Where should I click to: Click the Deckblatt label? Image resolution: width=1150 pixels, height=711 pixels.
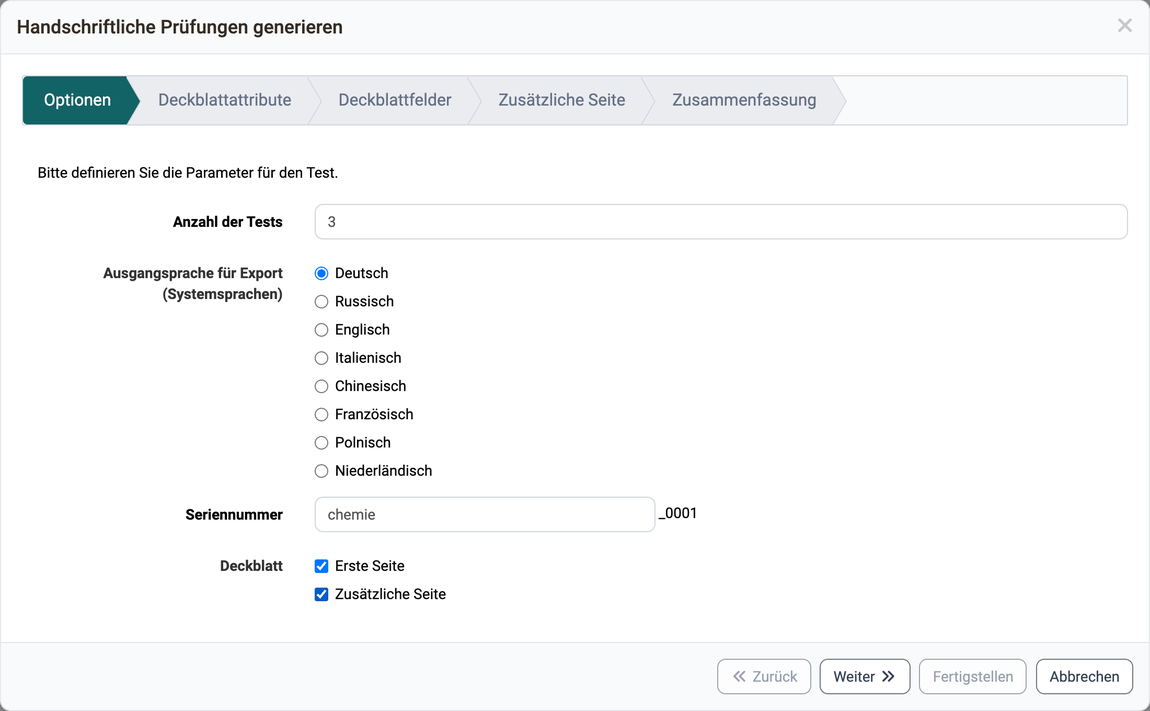pyautogui.click(x=252, y=566)
